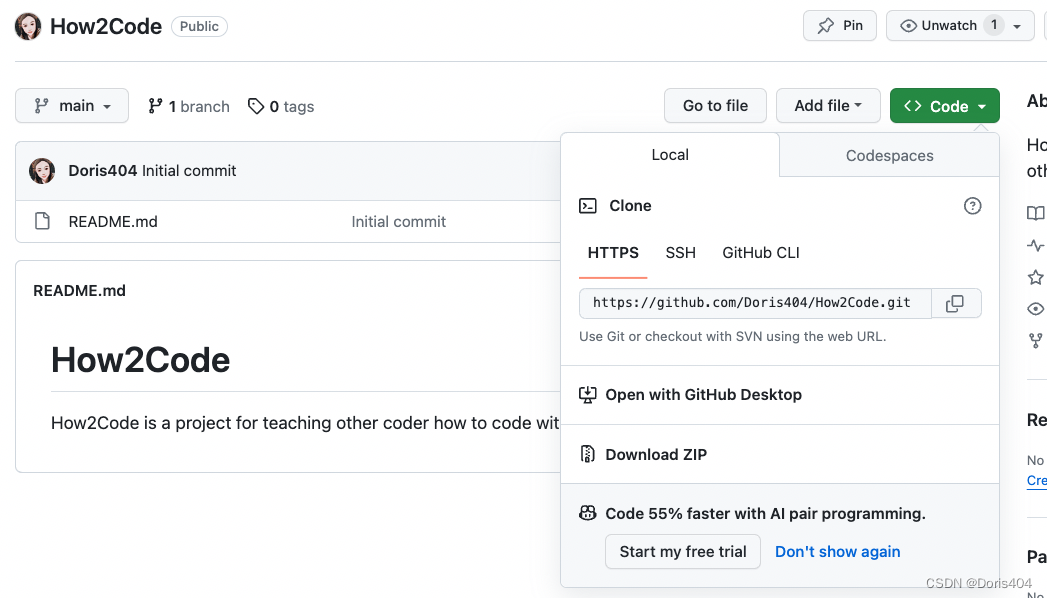Screen dimensions: 1047x598
Task: Click the Copilot icon by AI pair programming
Action: pos(588,513)
